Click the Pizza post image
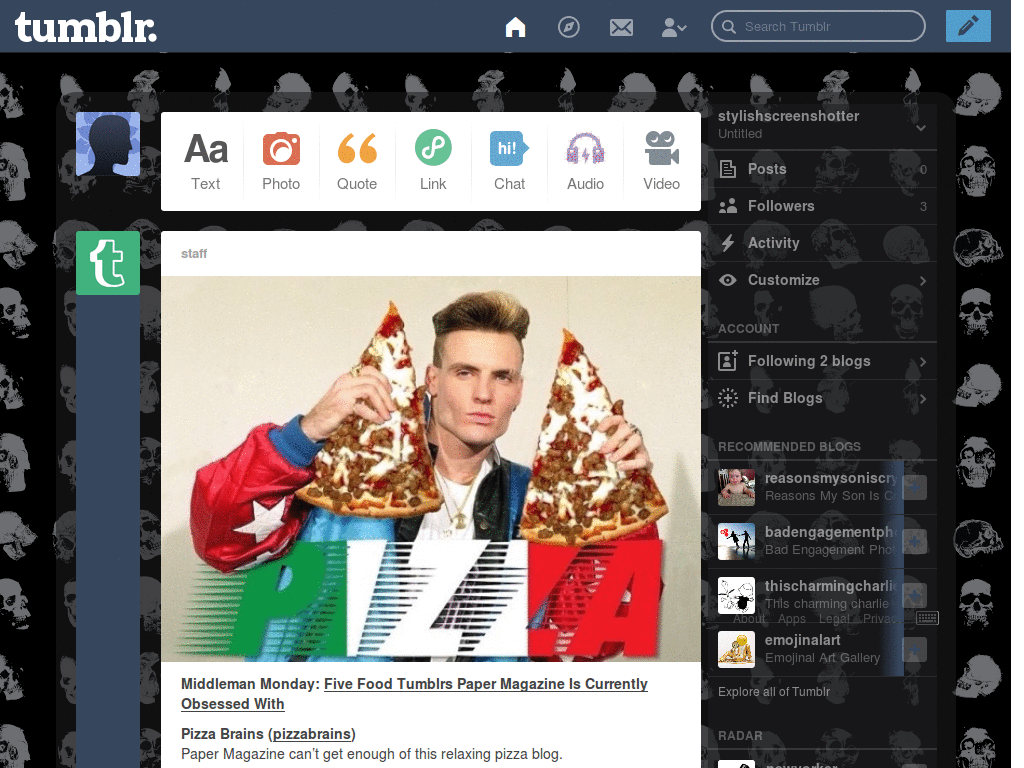1024x768 pixels. pos(431,469)
